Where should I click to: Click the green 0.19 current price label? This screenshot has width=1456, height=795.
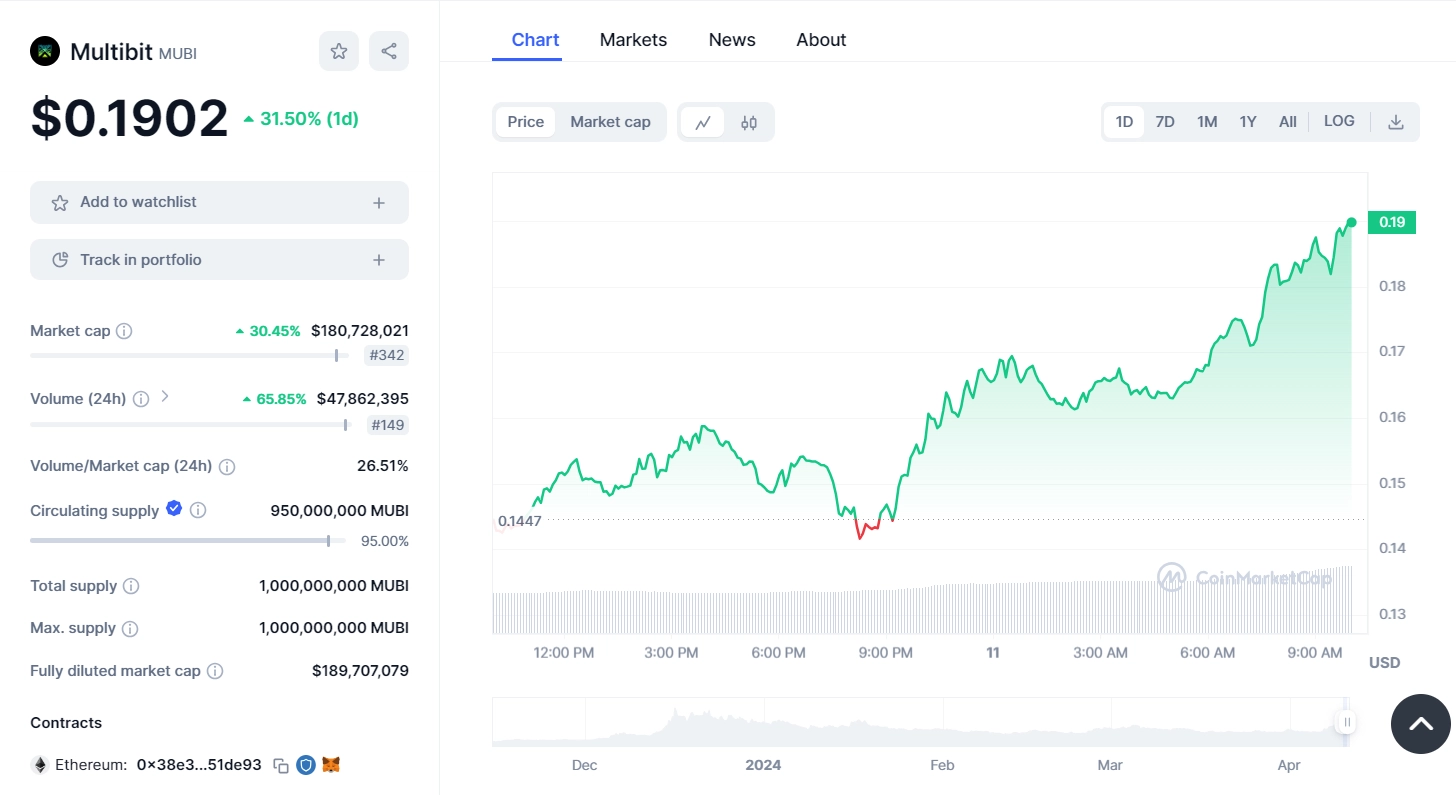(1392, 222)
